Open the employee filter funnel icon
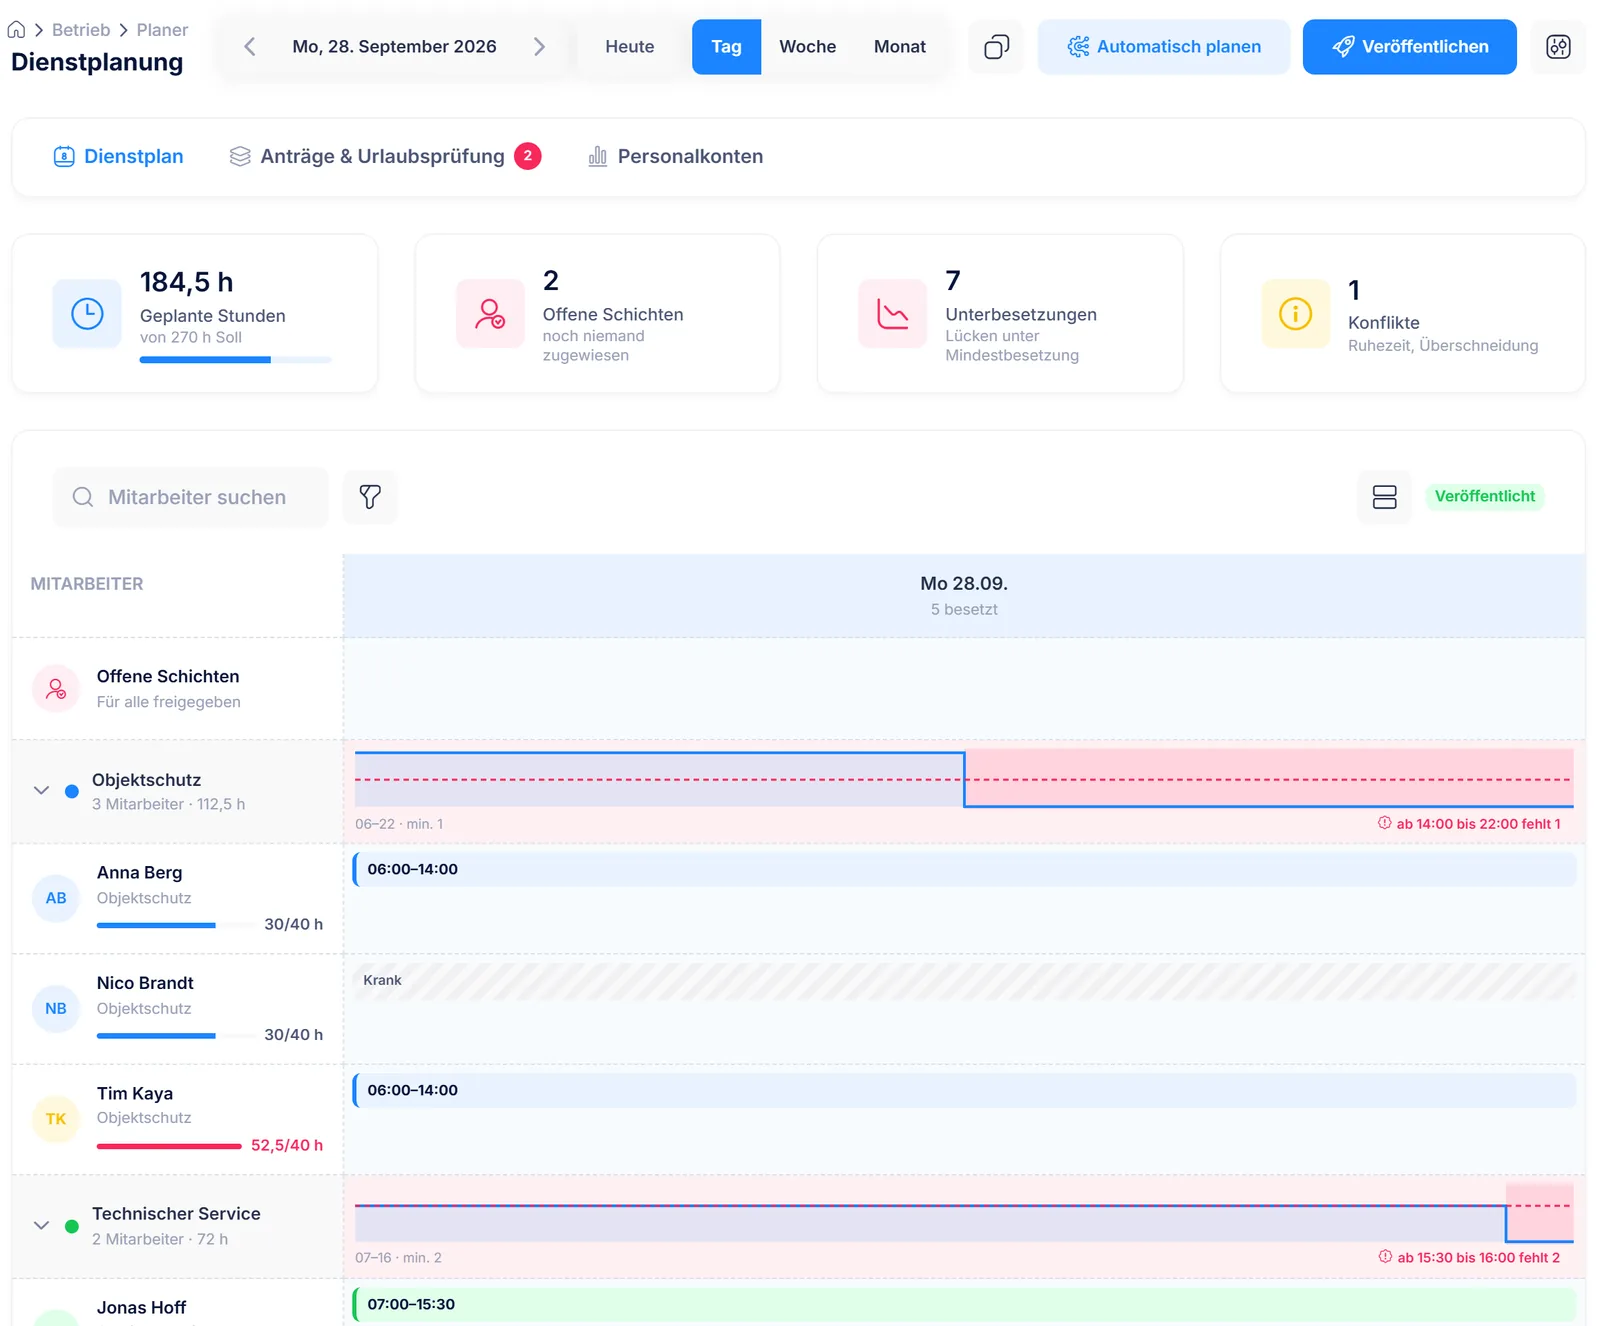The height and width of the screenshot is (1326, 1600). pyautogui.click(x=370, y=497)
